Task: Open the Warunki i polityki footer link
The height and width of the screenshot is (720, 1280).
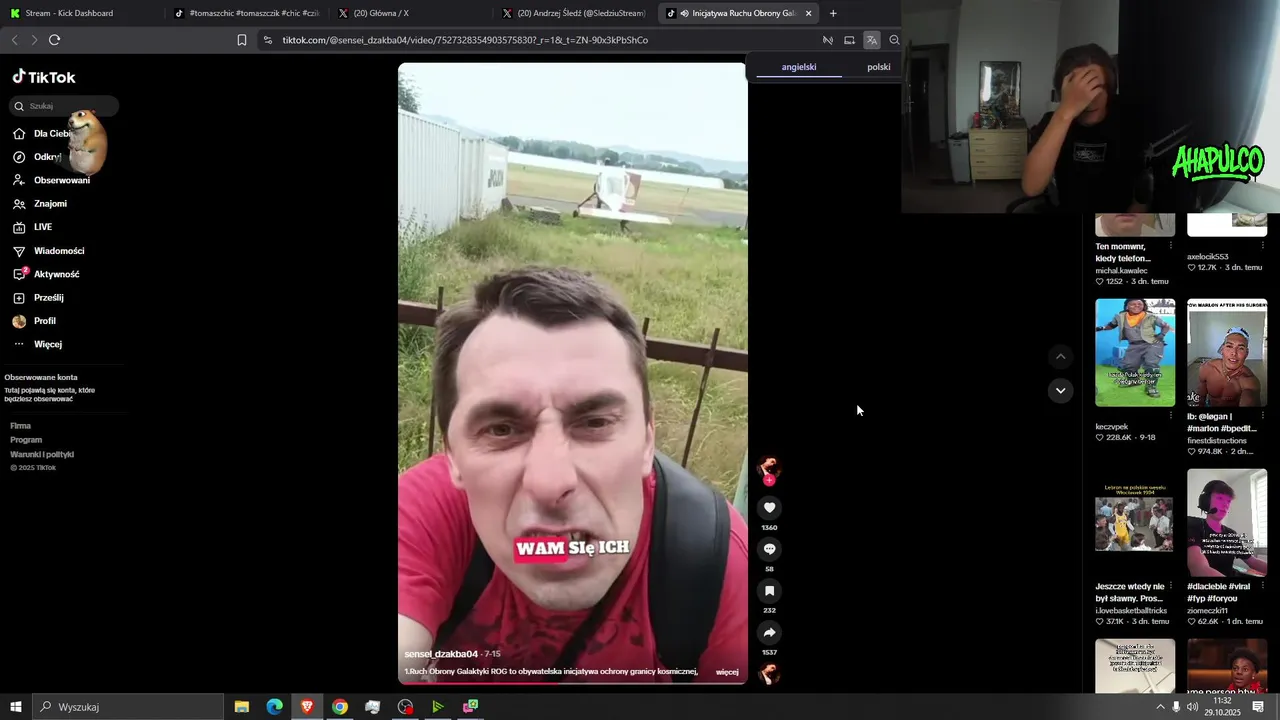Action: [42, 454]
